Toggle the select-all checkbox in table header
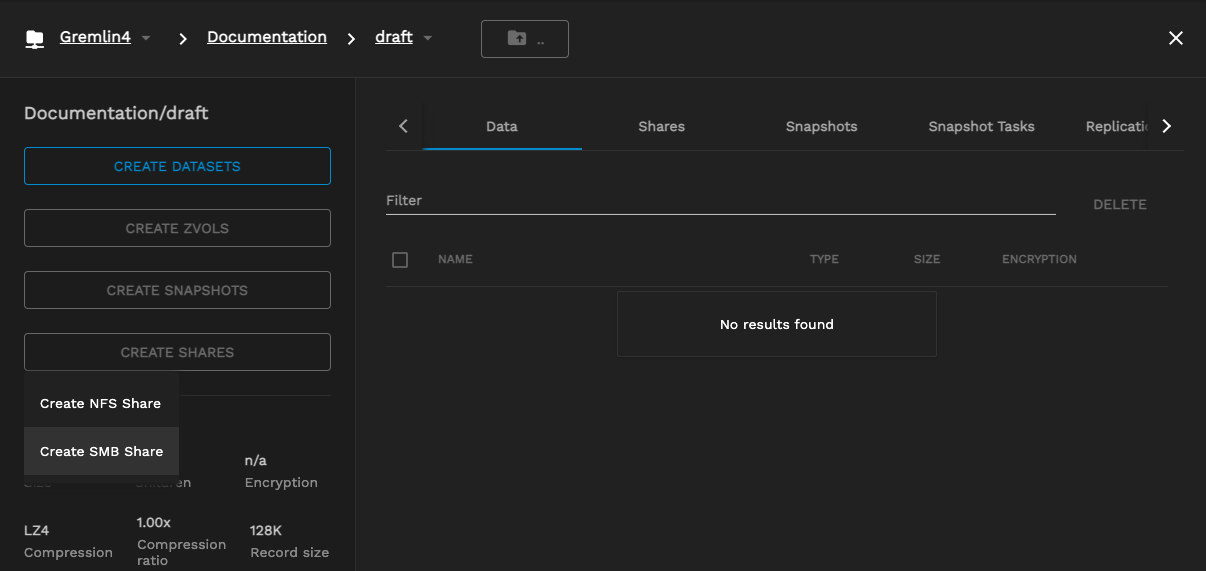This screenshot has height=571, width=1206. click(x=400, y=260)
